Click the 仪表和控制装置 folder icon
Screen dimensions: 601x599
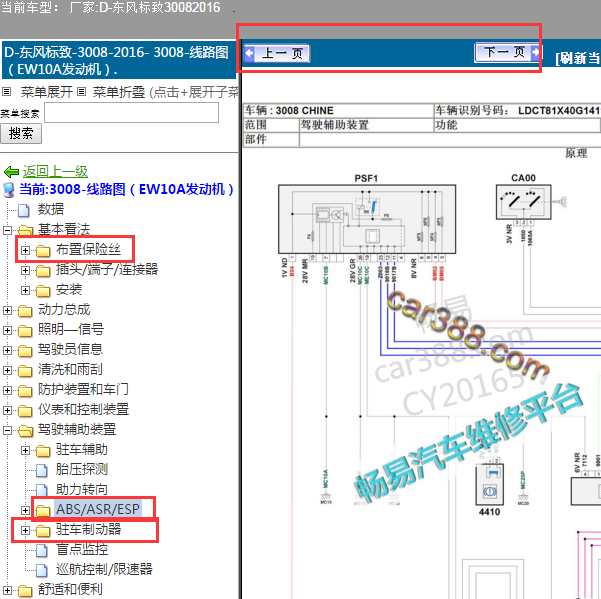tap(25, 410)
